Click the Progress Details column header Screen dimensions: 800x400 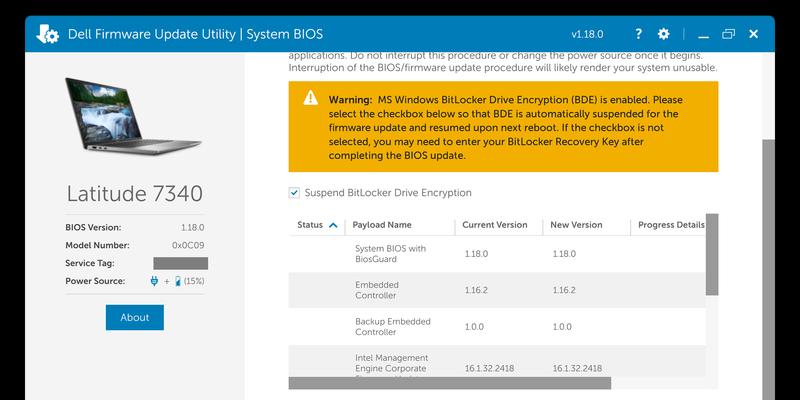(x=671, y=225)
